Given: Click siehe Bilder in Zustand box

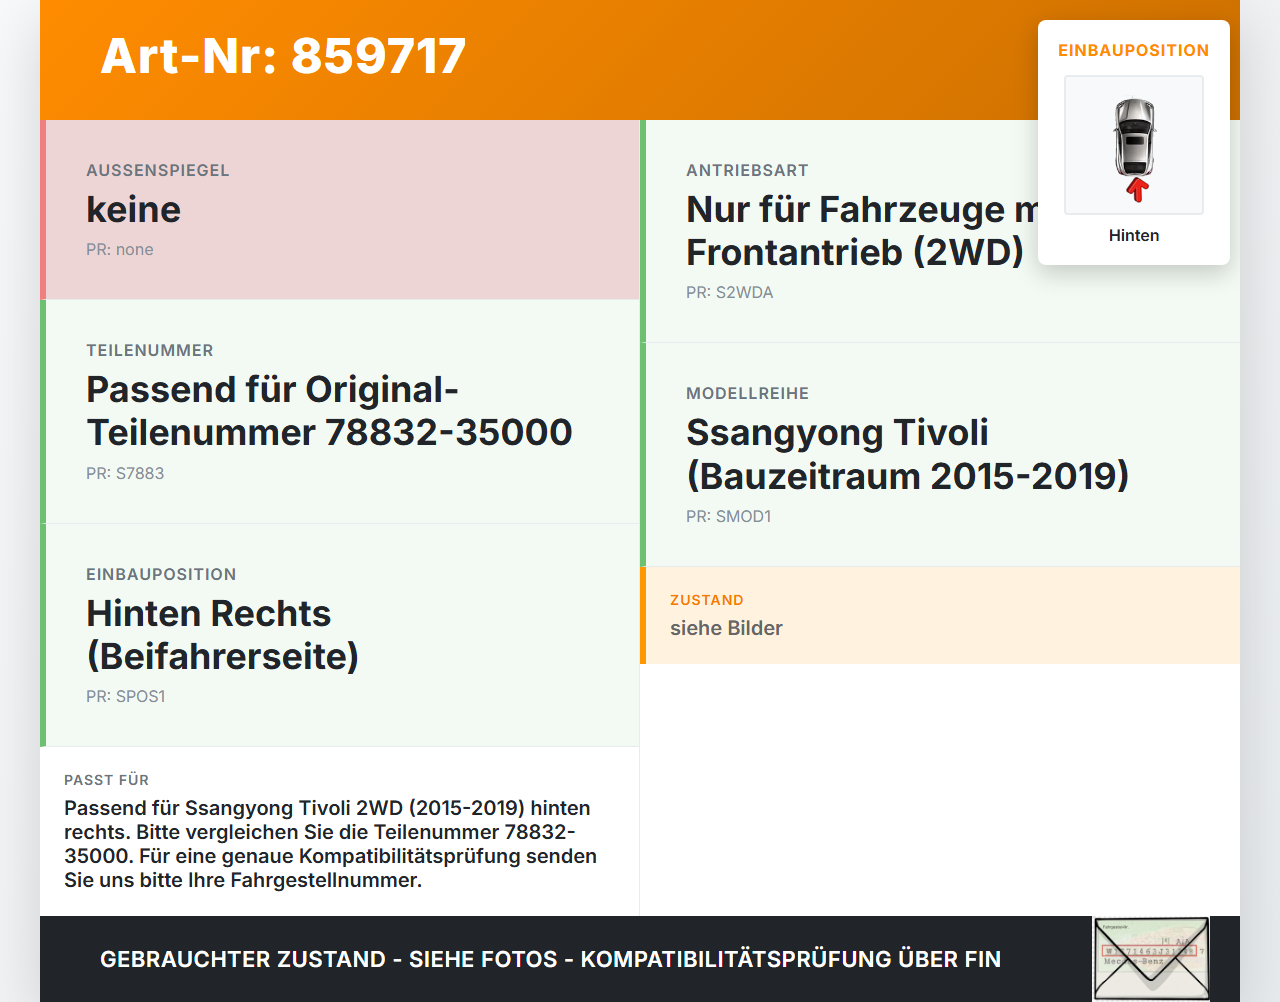Looking at the screenshot, I should (726, 628).
